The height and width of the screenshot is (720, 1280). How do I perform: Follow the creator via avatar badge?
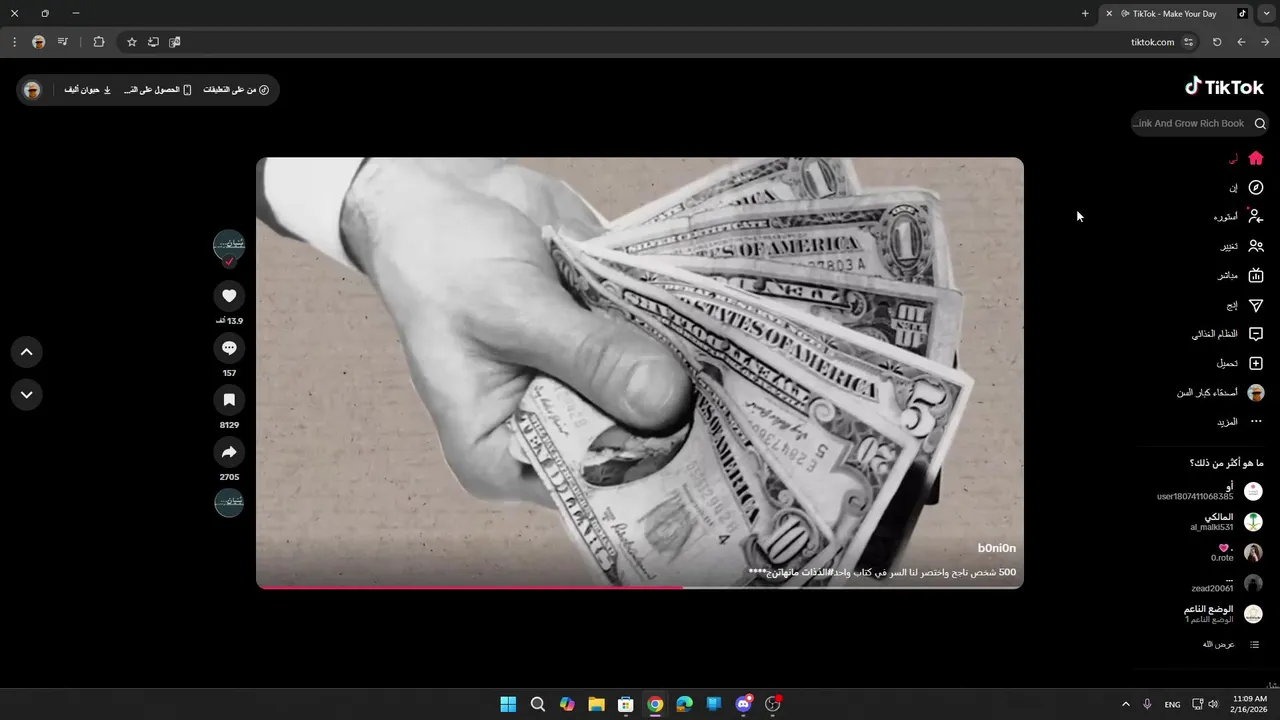(229, 262)
